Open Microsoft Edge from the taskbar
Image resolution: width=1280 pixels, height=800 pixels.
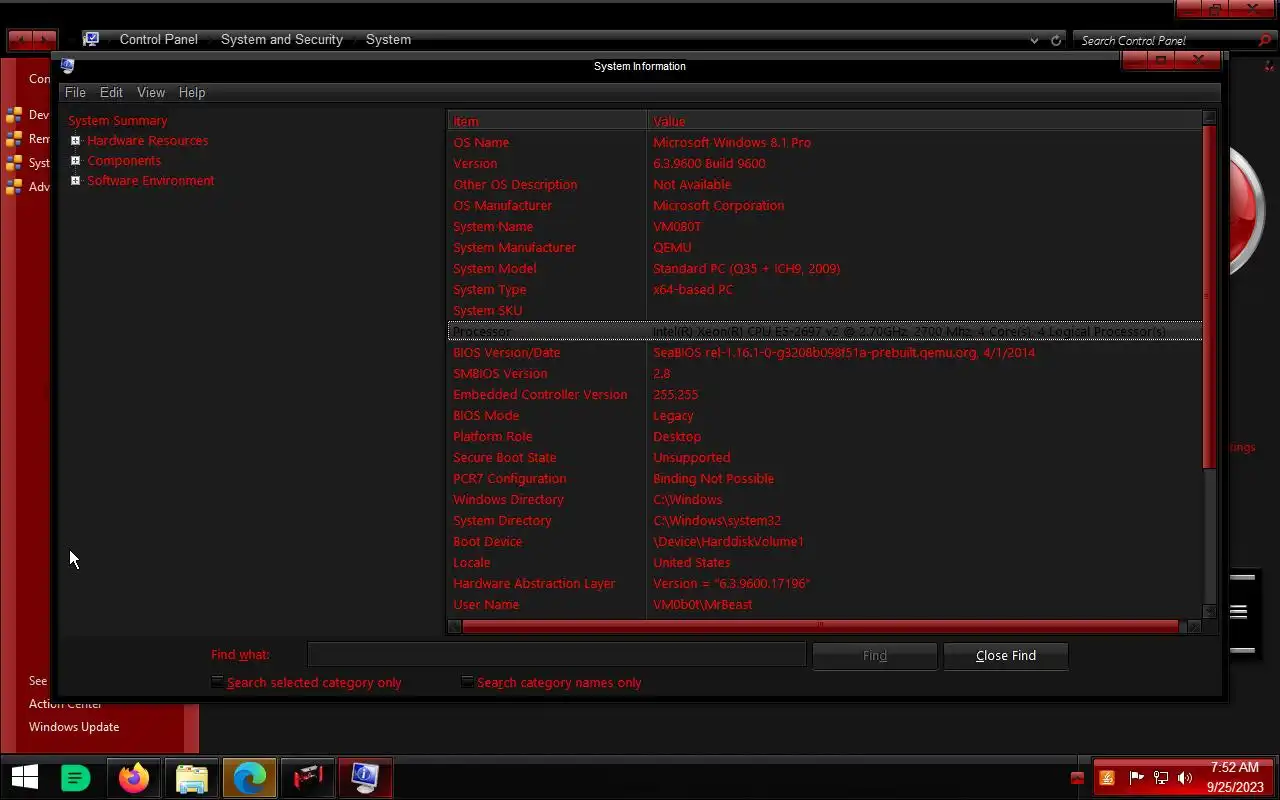click(x=249, y=777)
